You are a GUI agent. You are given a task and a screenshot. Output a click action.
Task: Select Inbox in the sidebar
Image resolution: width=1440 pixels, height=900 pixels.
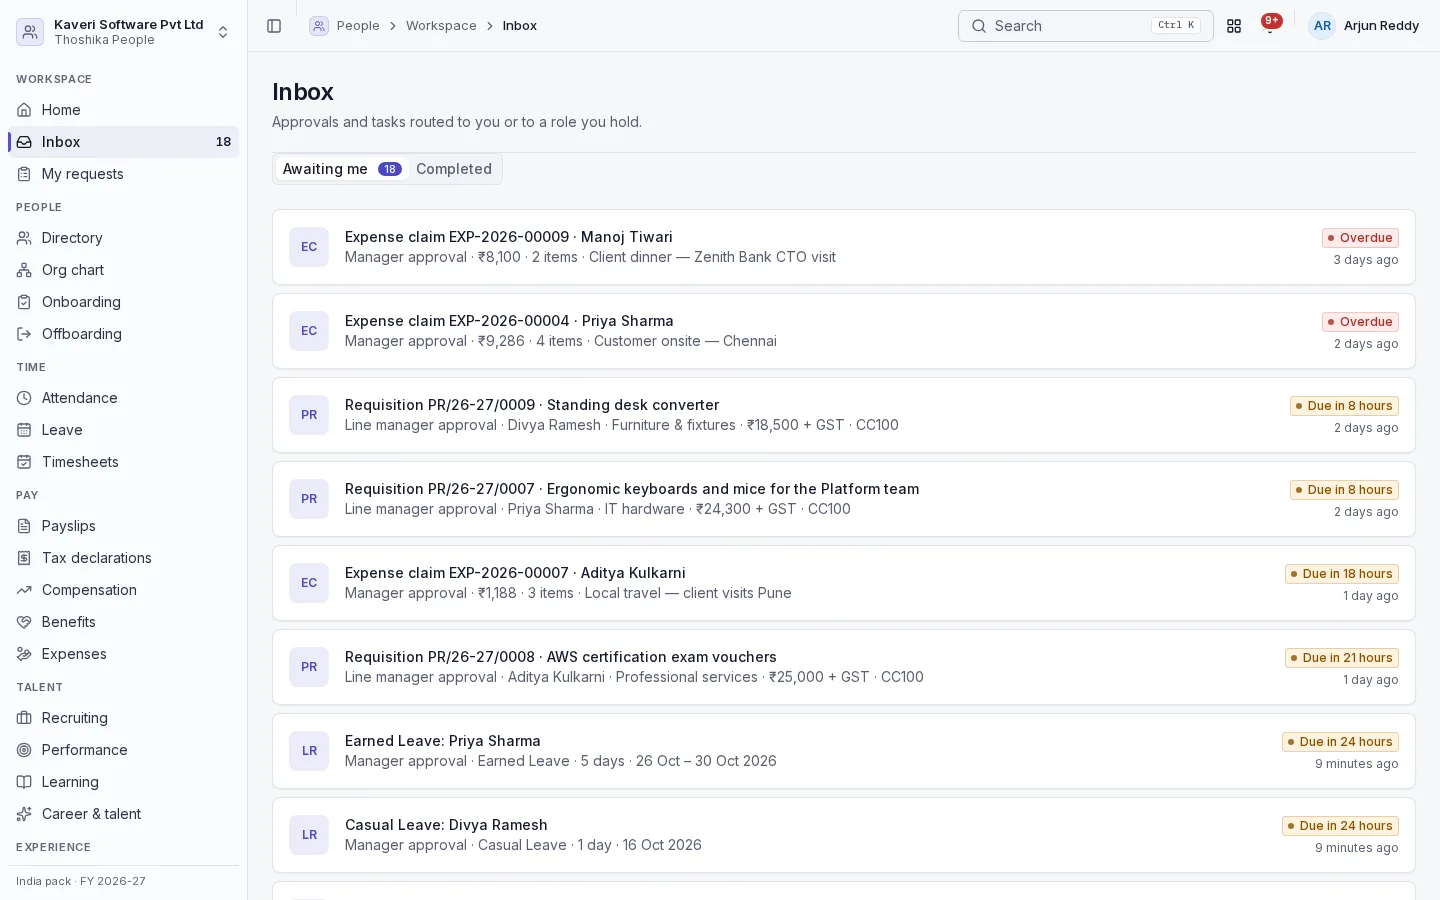pyautogui.click(x=124, y=142)
